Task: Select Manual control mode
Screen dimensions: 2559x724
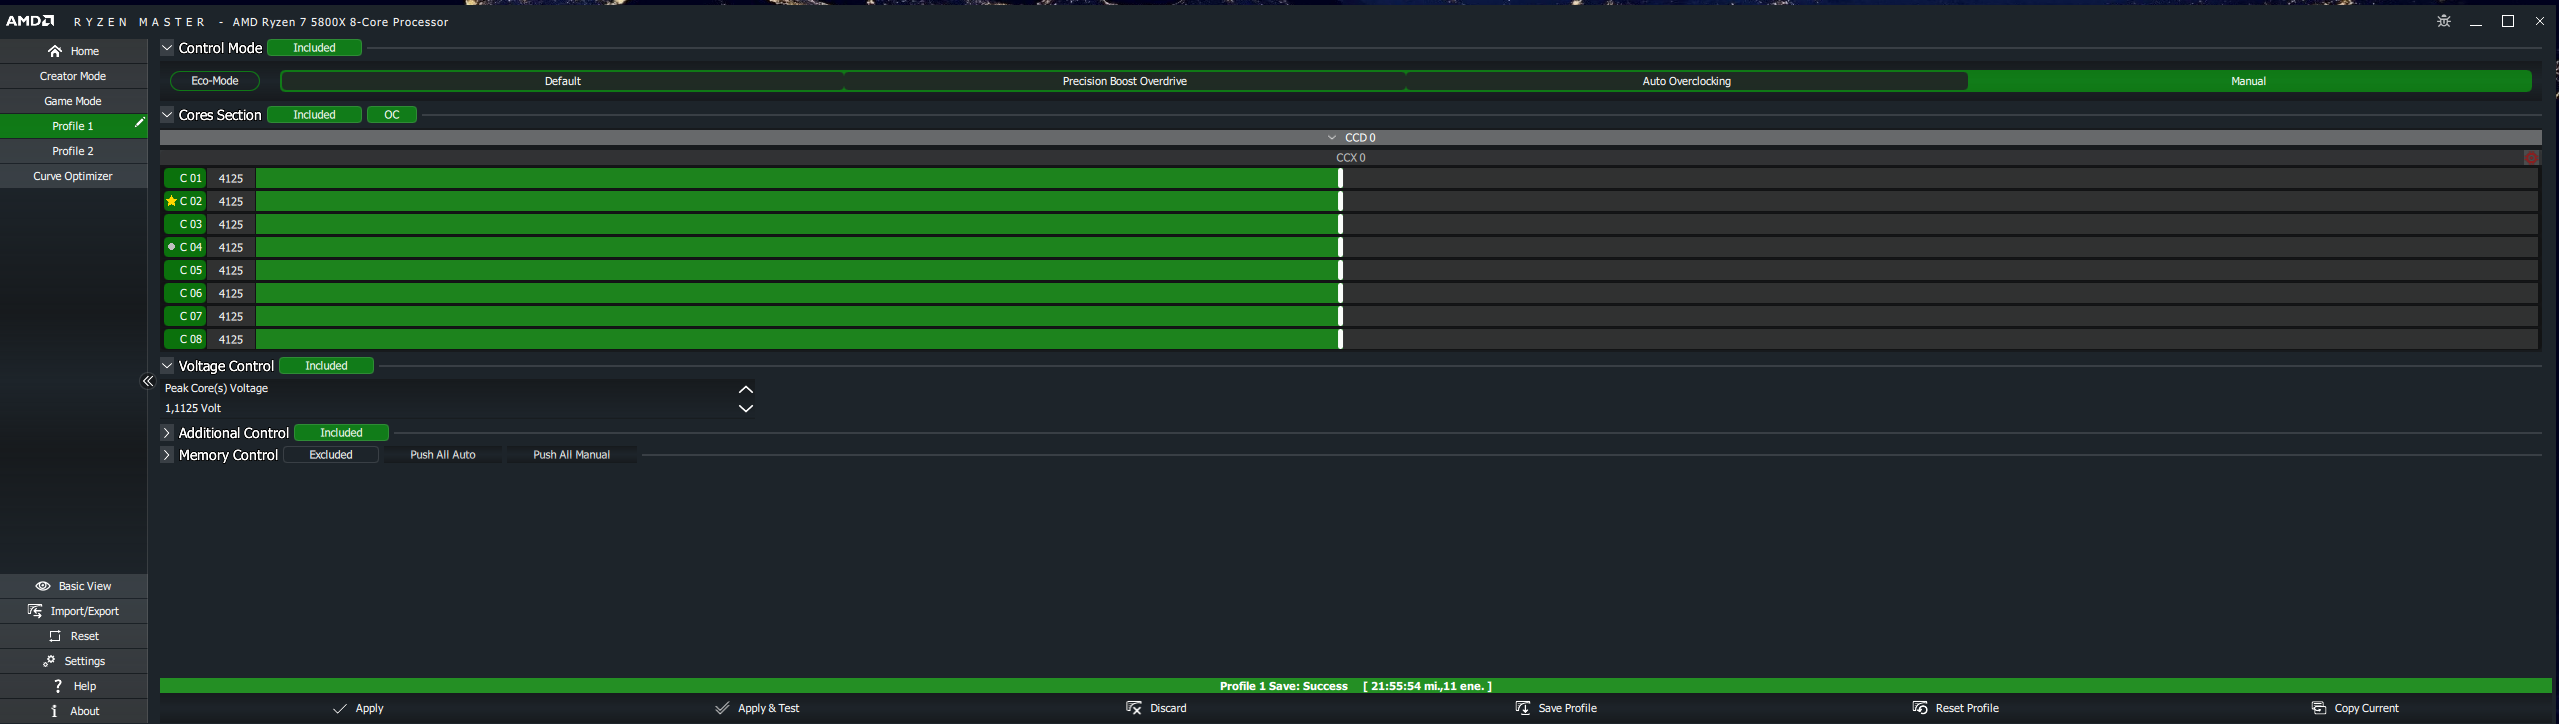Action: click(2249, 81)
